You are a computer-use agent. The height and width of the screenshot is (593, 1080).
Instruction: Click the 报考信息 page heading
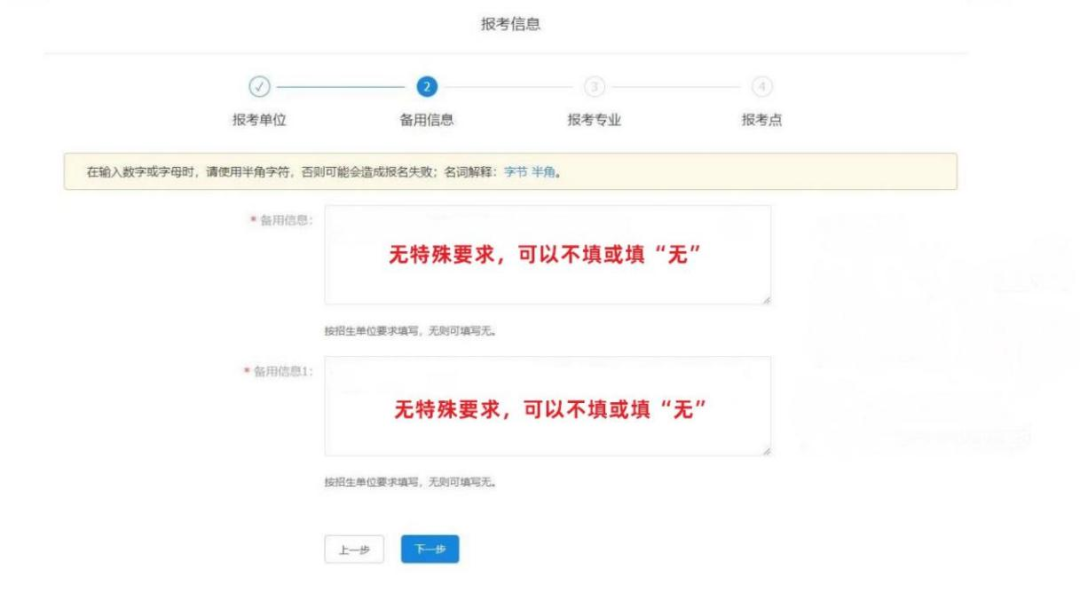click(x=511, y=24)
